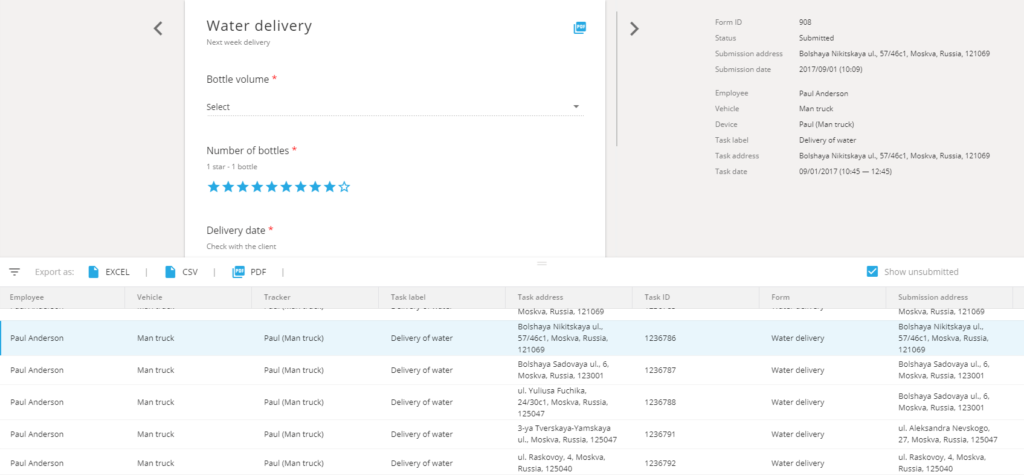Click the last empty star in bottle rating
Image resolution: width=1024 pixels, height=475 pixels.
pyautogui.click(x=344, y=187)
